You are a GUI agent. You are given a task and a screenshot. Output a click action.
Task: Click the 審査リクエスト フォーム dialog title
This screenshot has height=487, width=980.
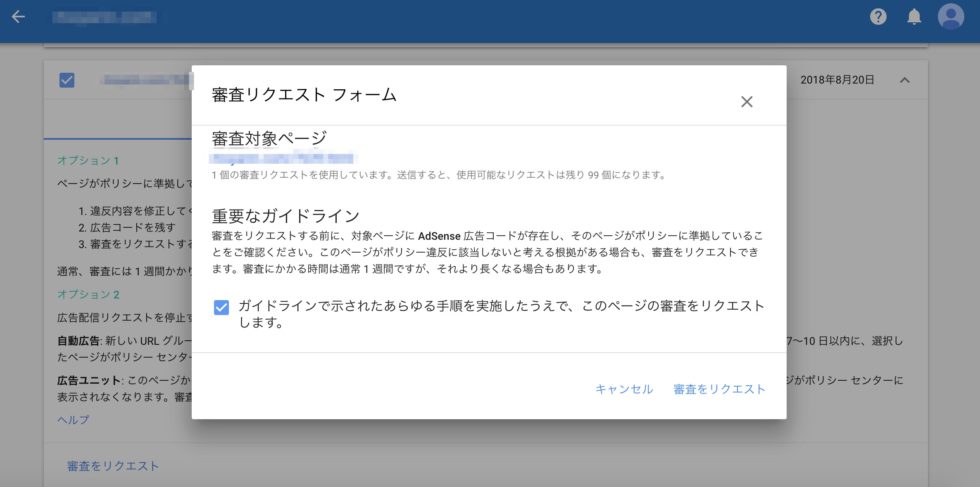[304, 95]
